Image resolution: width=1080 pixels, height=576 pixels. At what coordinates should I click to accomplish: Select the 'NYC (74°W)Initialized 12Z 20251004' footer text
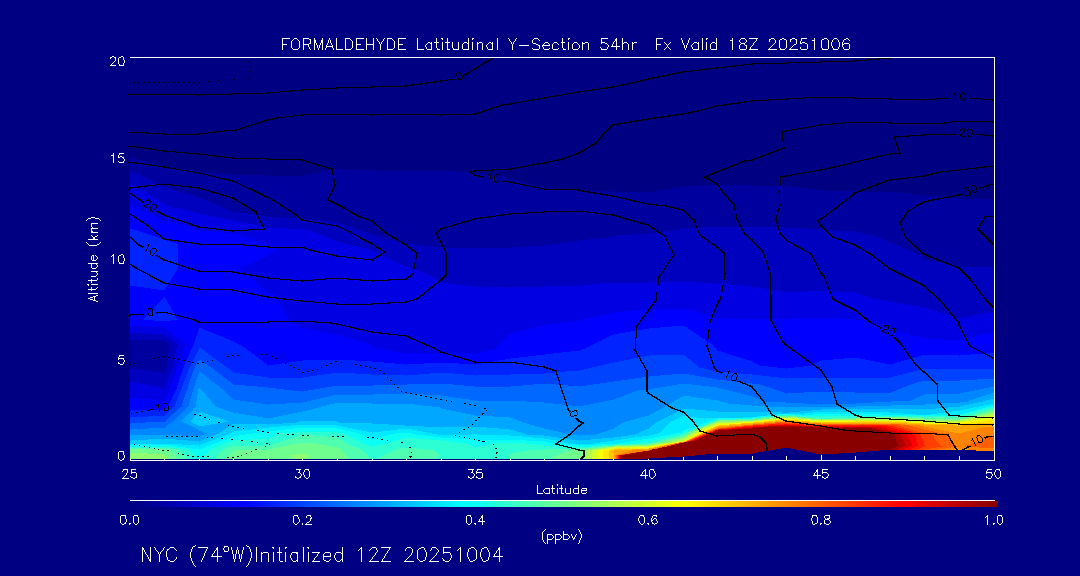coord(322,555)
